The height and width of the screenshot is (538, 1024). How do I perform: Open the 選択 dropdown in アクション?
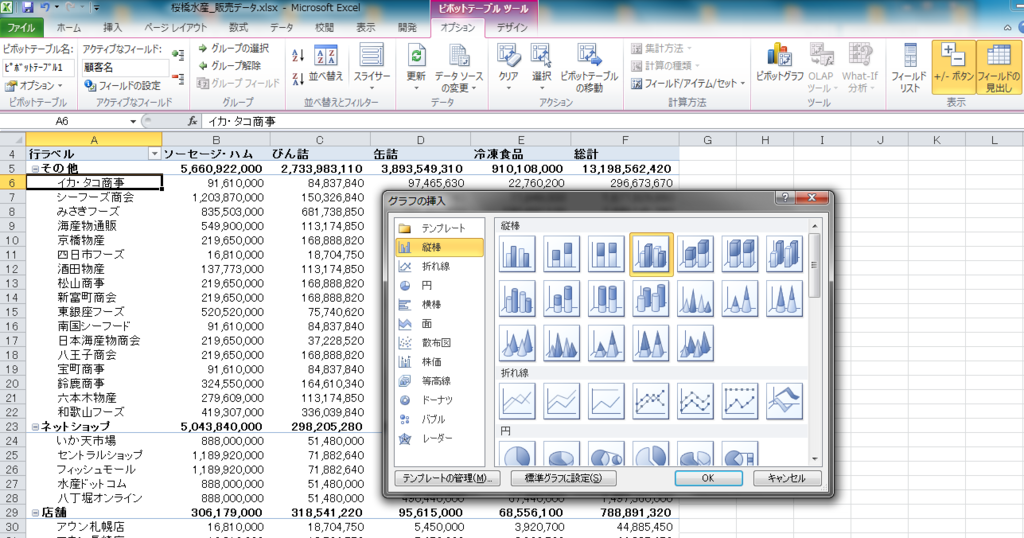pos(541,67)
